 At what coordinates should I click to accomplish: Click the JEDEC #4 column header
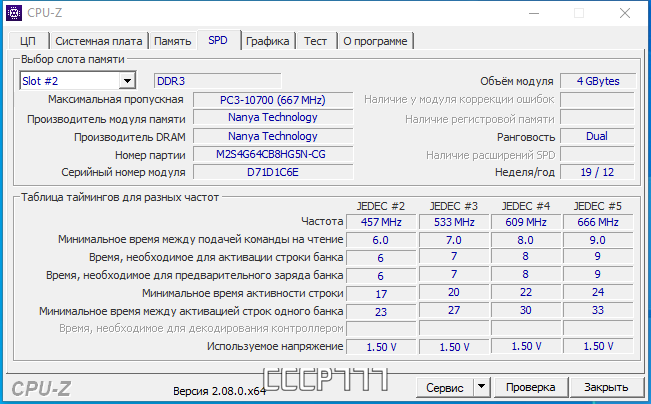(x=526, y=206)
